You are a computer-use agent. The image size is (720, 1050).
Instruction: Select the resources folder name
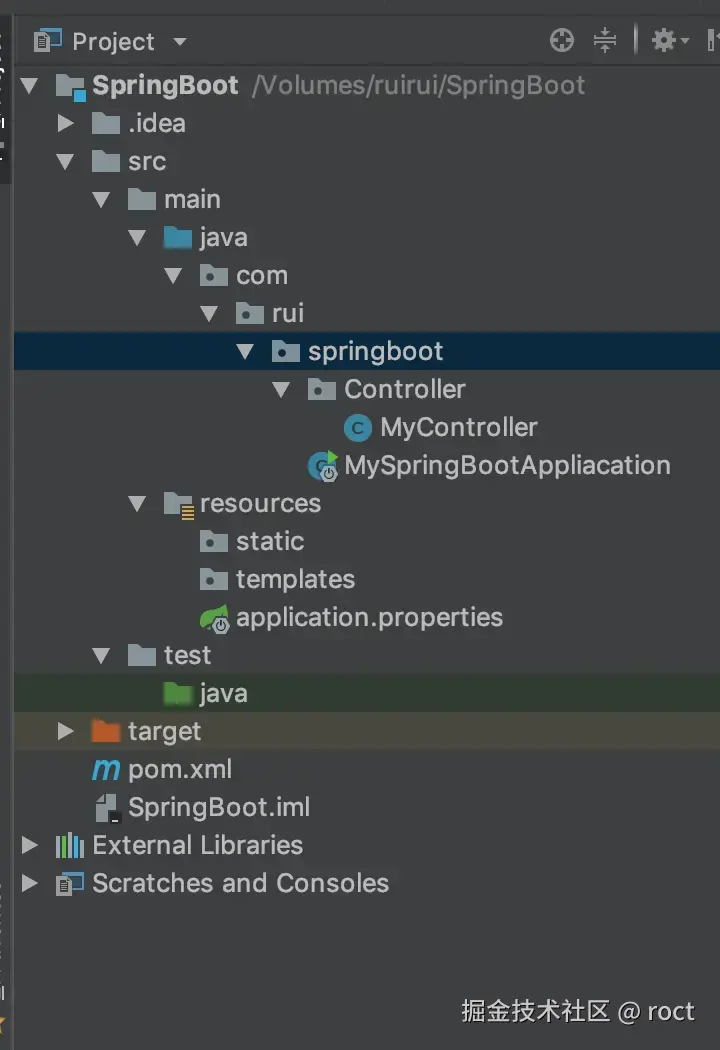point(261,504)
